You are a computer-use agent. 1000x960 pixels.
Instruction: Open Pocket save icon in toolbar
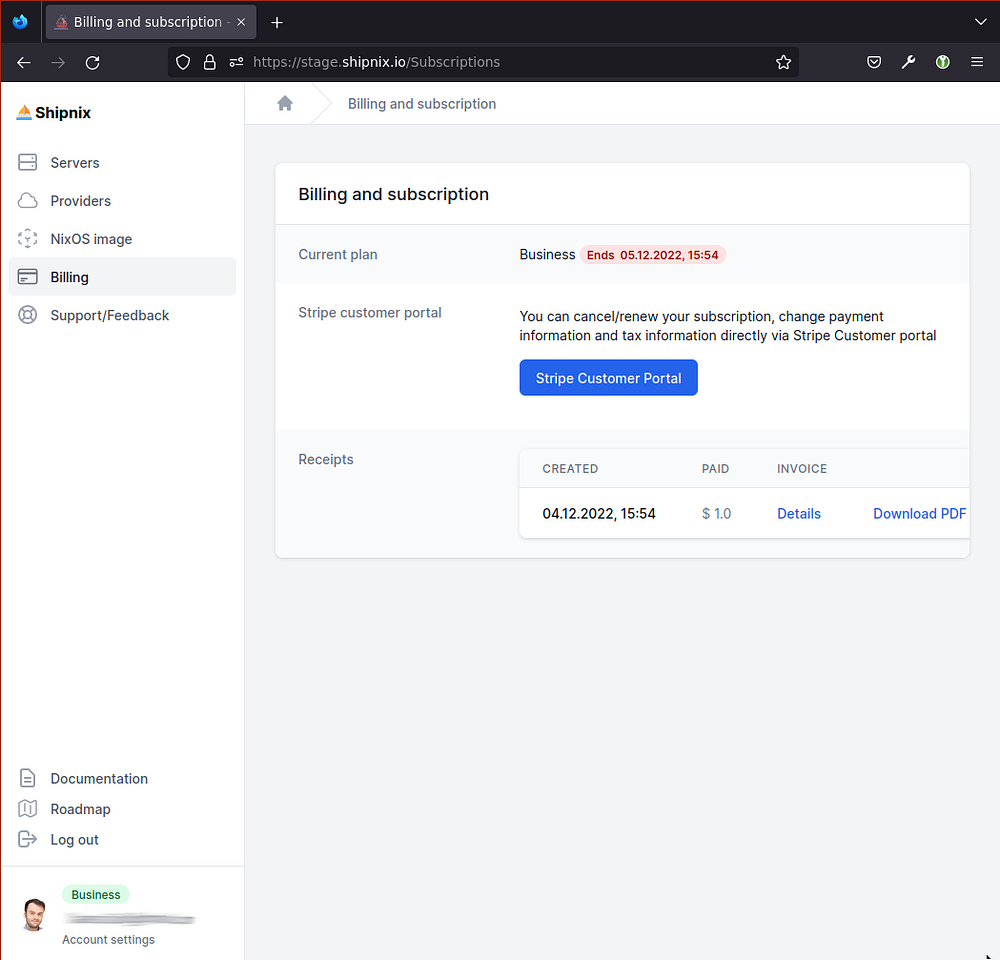pos(874,63)
